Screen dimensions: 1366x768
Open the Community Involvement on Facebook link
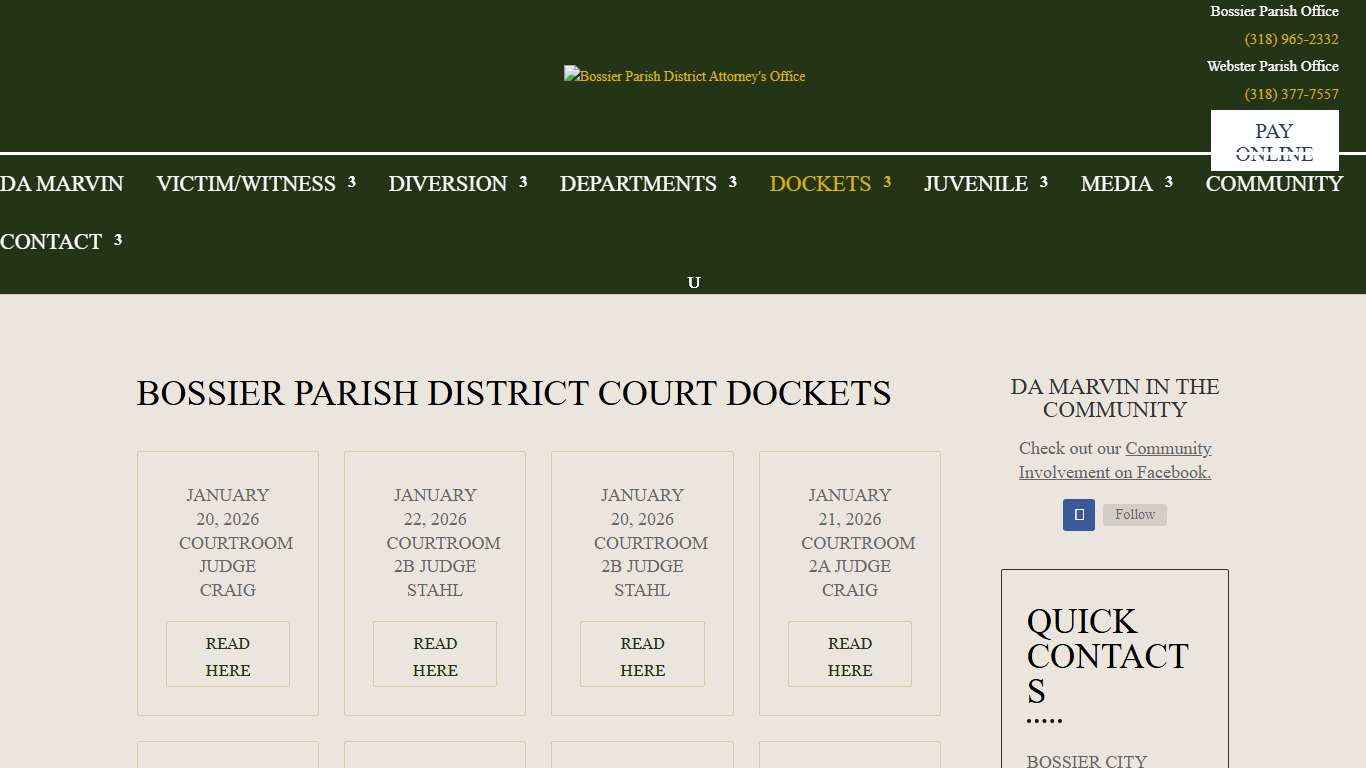tap(1115, 460)
